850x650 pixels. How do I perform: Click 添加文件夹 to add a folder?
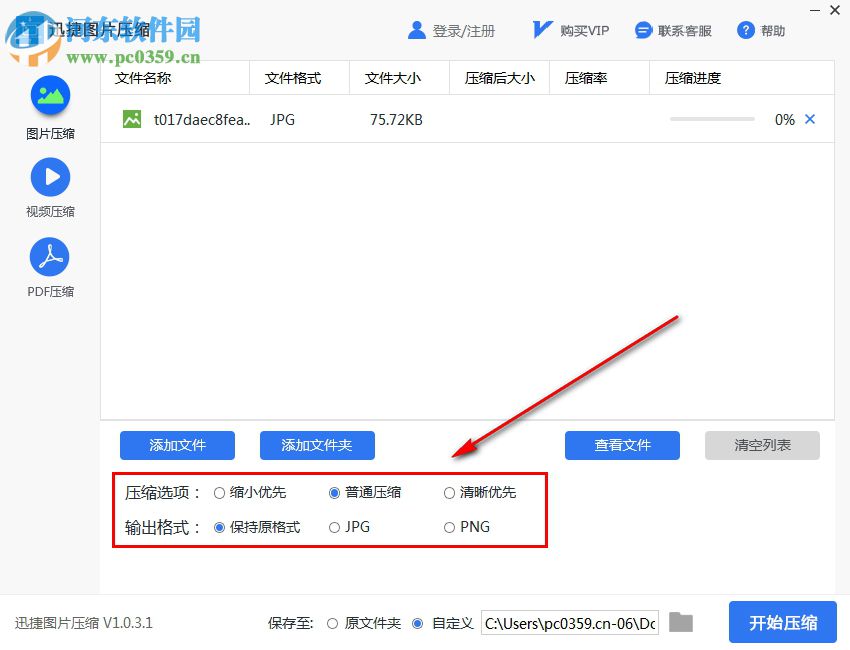pyautogui.click(x=317, y=445)
